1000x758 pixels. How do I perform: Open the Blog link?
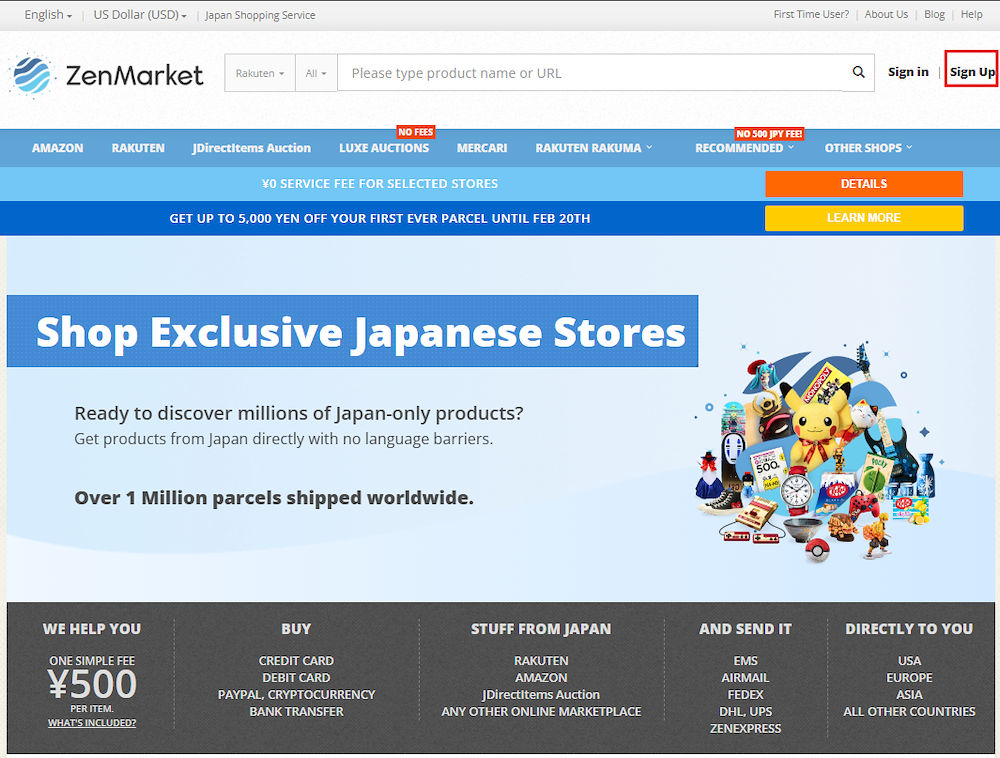pyautogui.click(x=934, y=15)
